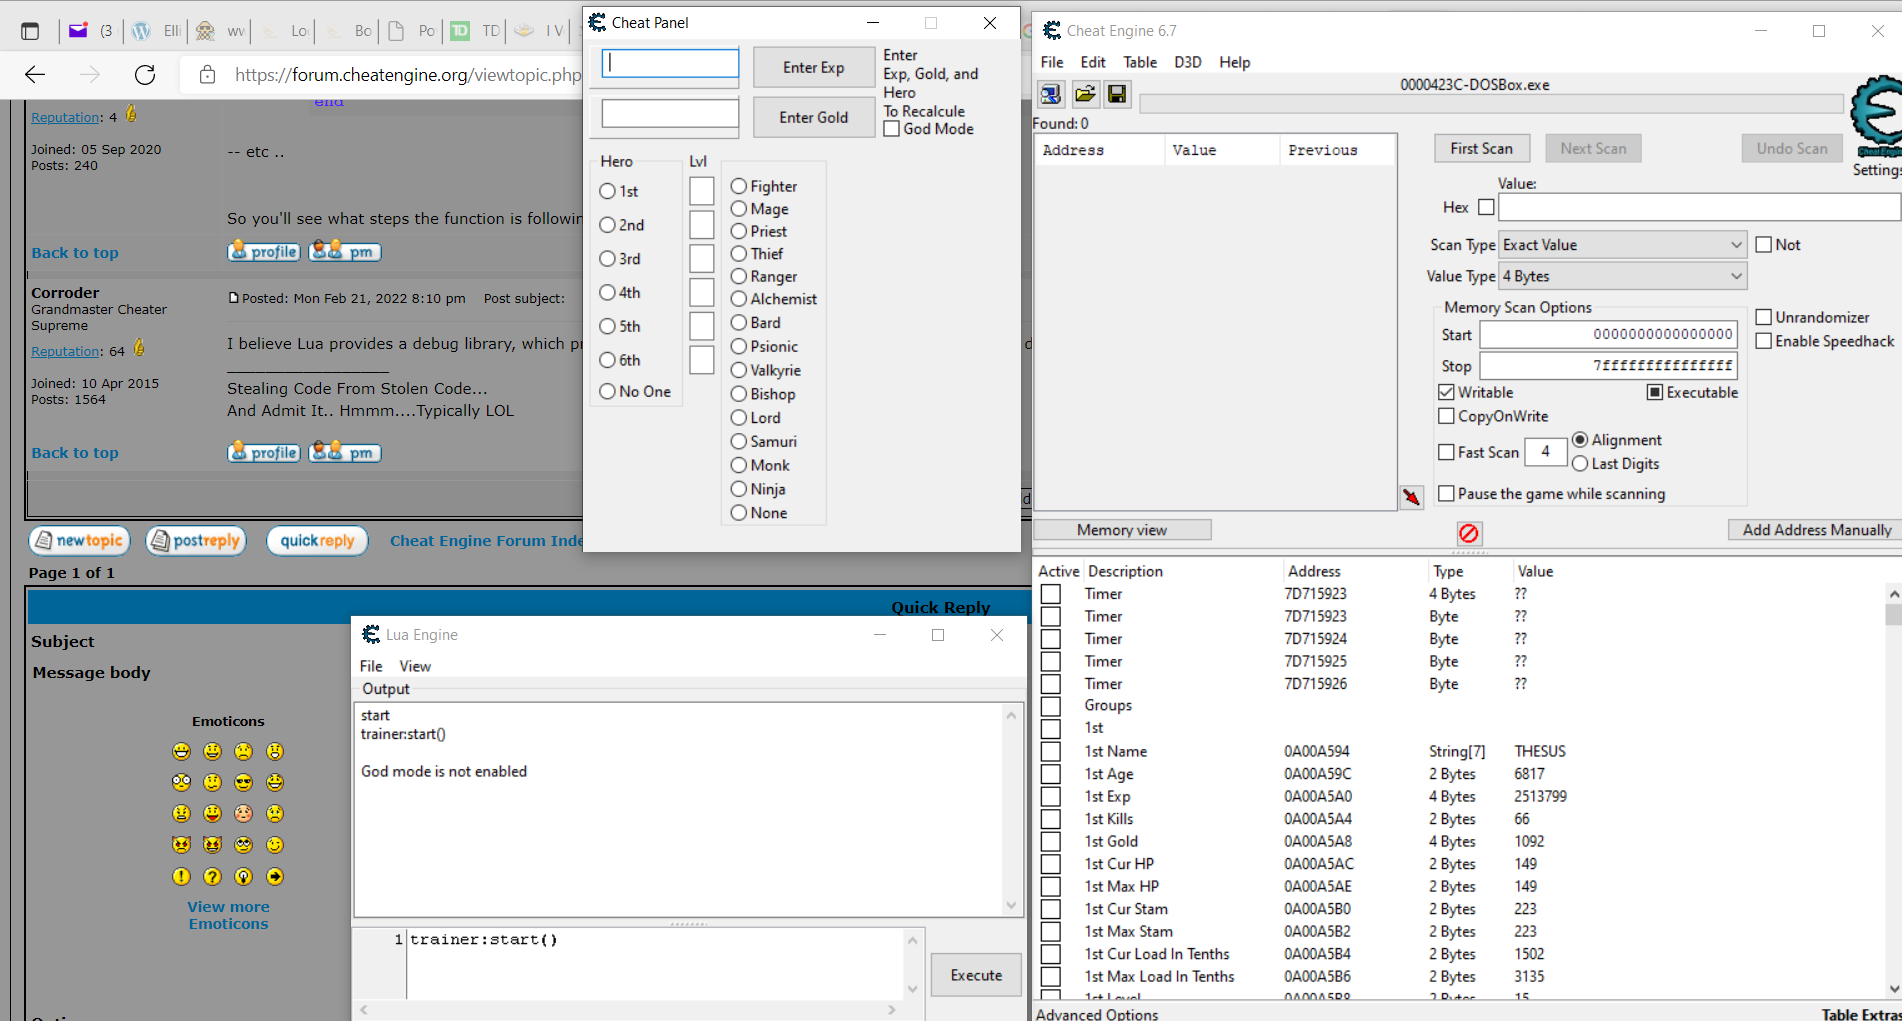The image size is (1902, 1021).
Task: Select the Ninja class radio button
Action: click(739, 489)
